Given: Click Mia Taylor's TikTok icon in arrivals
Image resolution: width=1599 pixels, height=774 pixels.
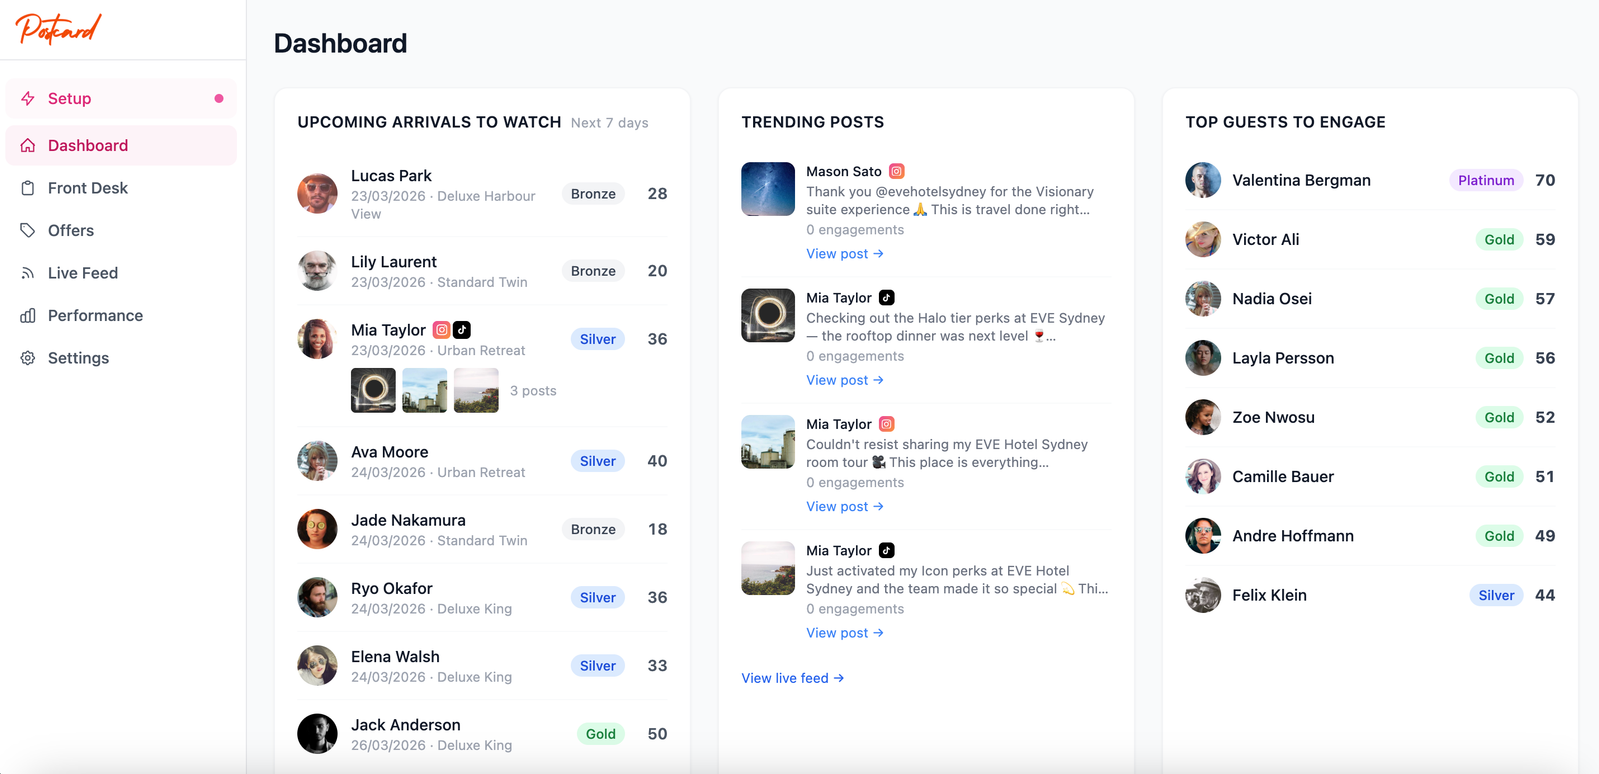Looking at the screenshot, I should tap(462, 330).
